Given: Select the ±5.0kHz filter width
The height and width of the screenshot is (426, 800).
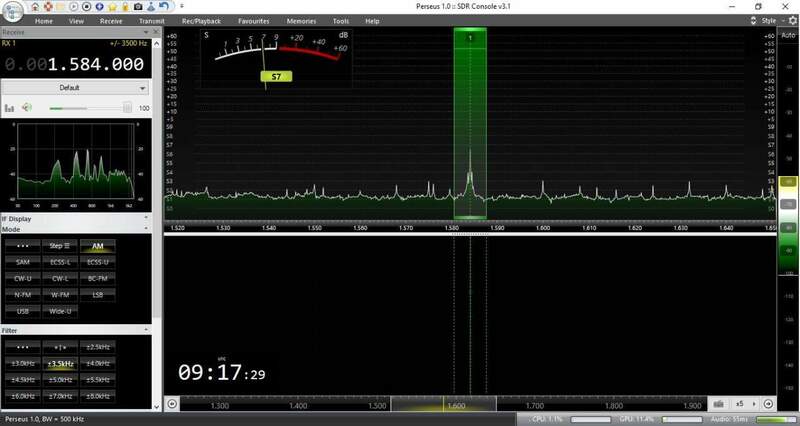Looking at the screenshot, I should click(x=60, y=380).
